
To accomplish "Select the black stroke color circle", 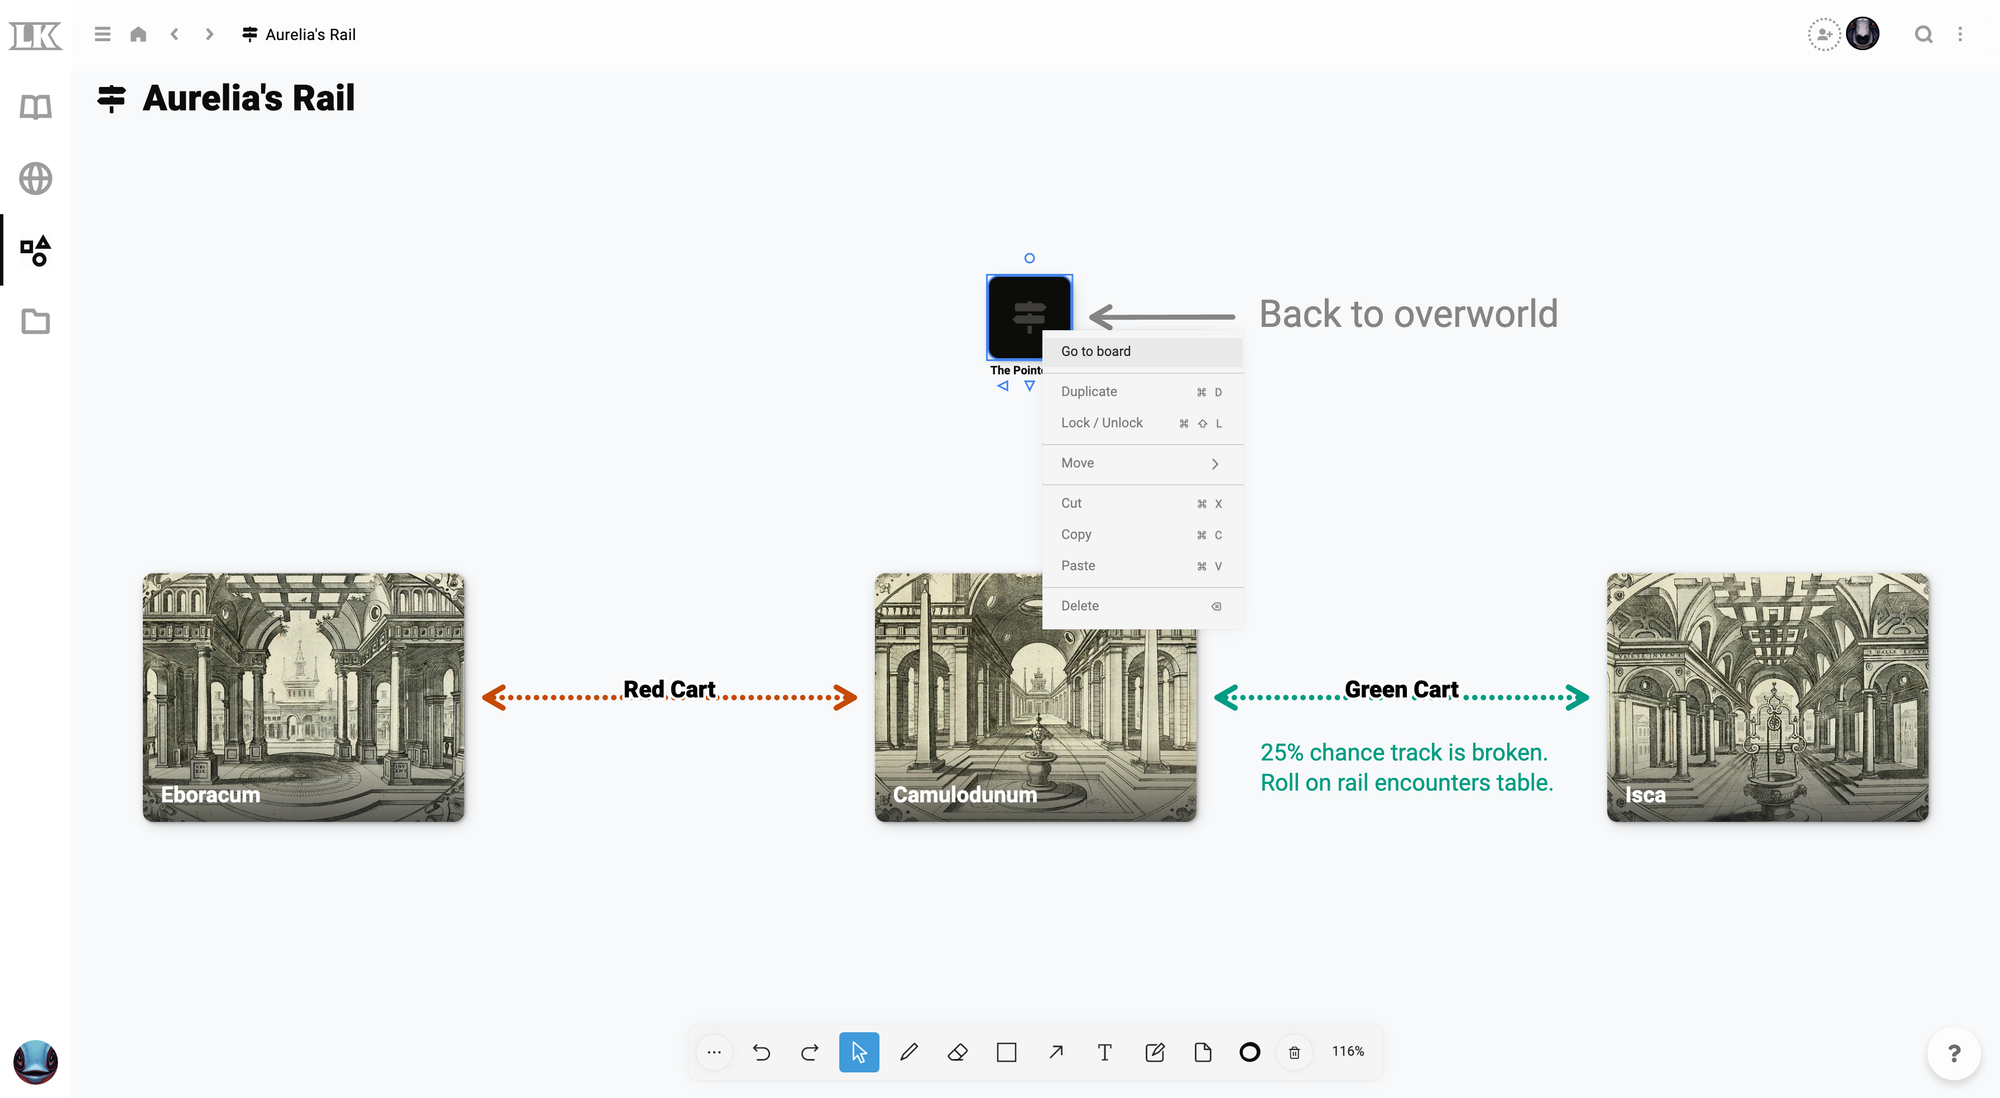I will coord(1249,1052).
